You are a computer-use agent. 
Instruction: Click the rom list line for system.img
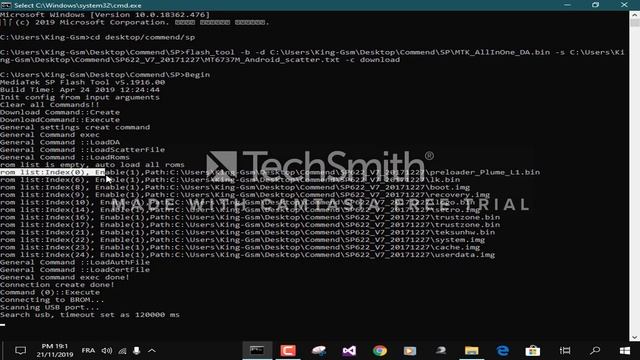242,240
